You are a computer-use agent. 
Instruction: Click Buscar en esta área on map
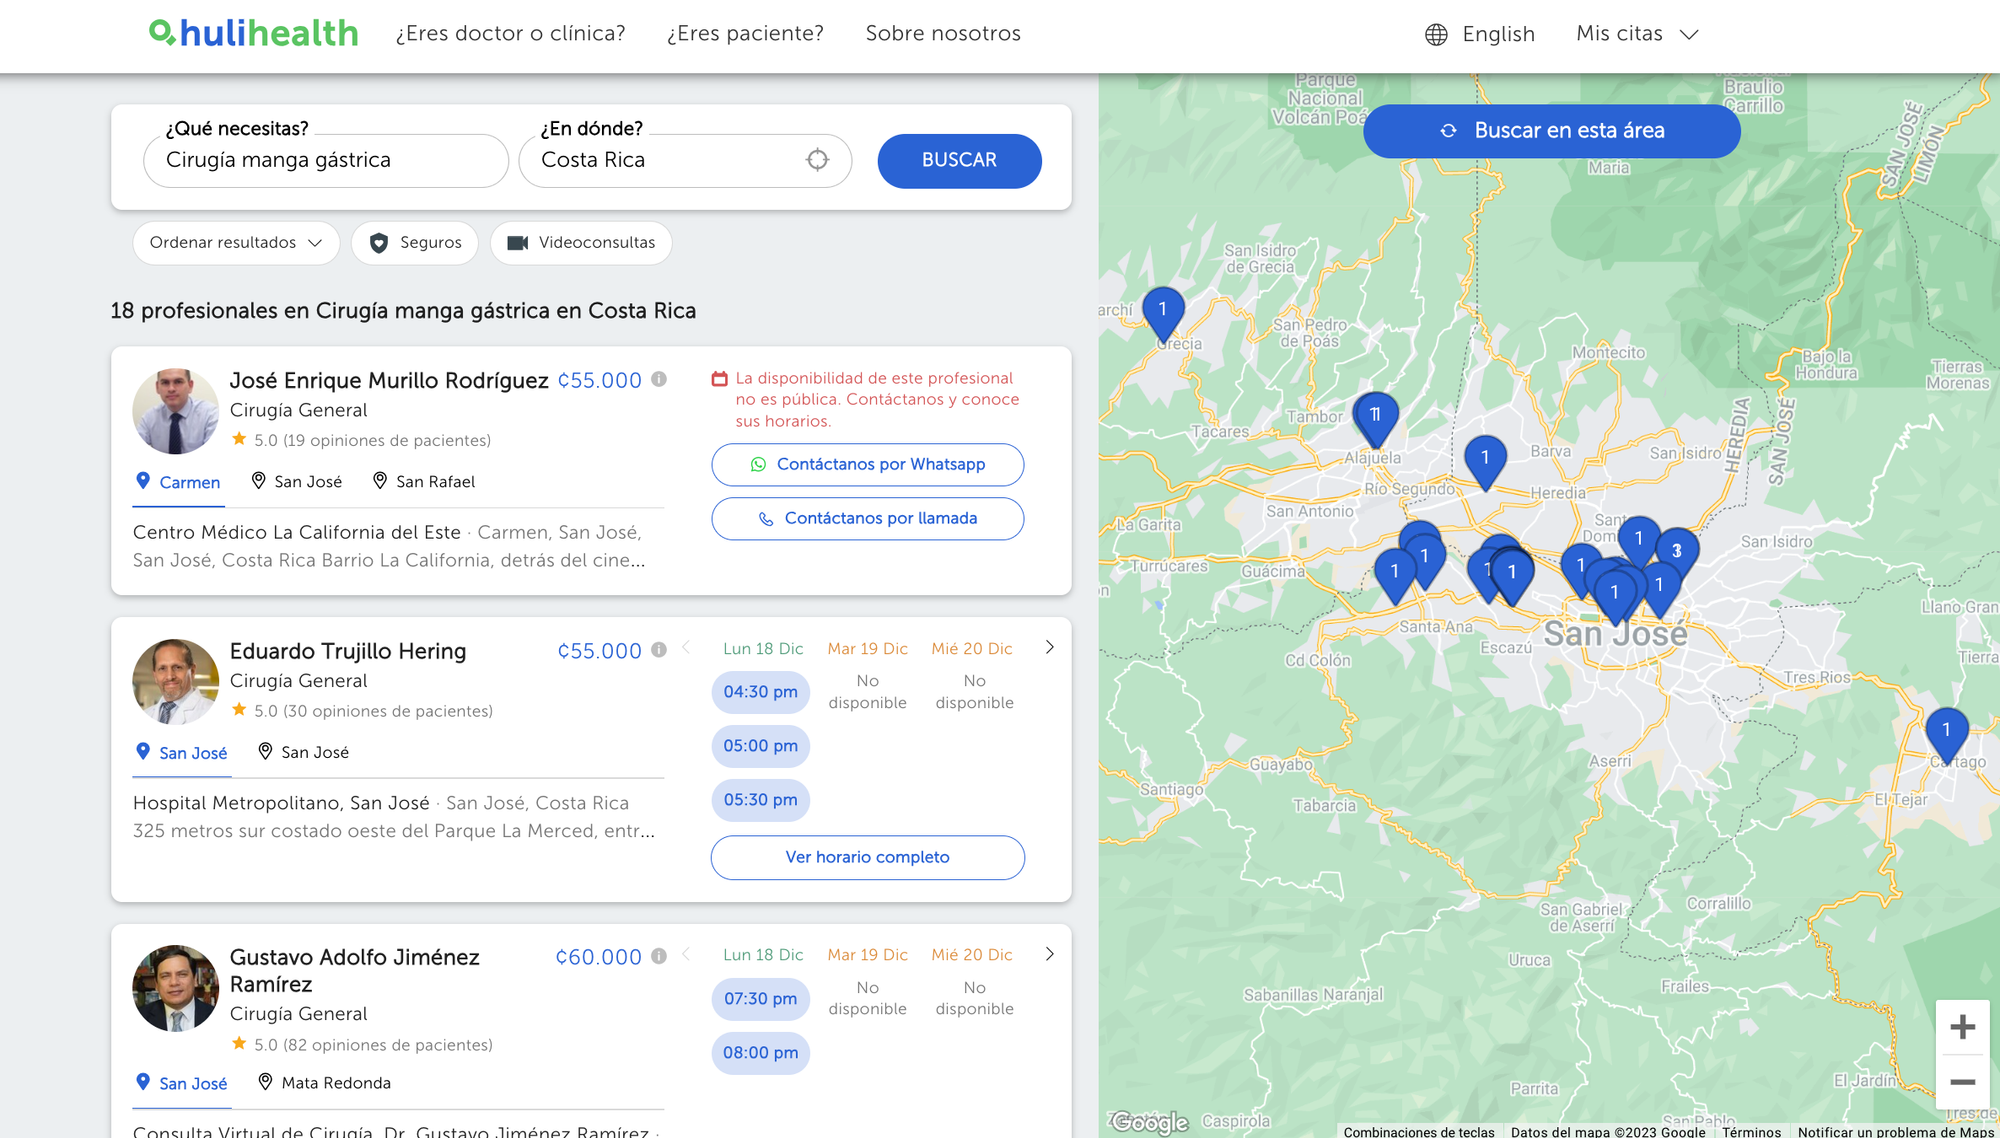(1551, 131)
